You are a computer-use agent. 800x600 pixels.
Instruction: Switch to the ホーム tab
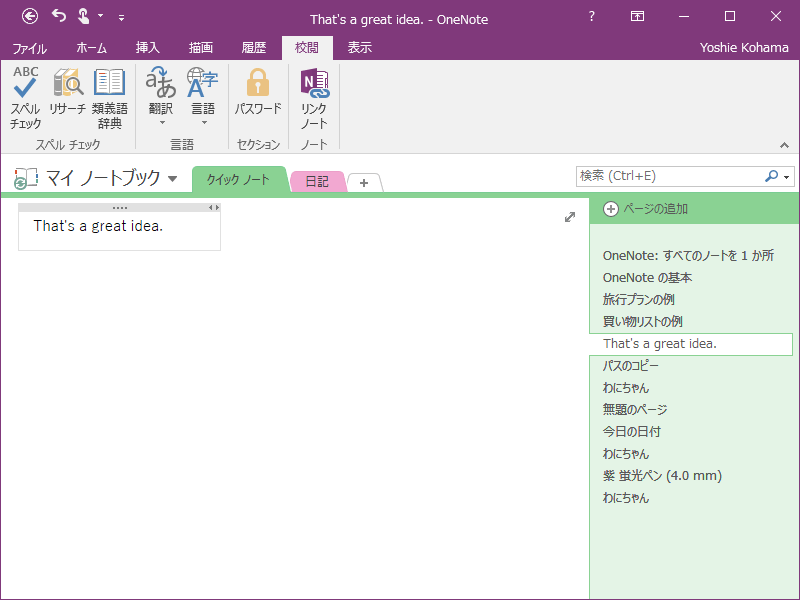coord(92,48)
